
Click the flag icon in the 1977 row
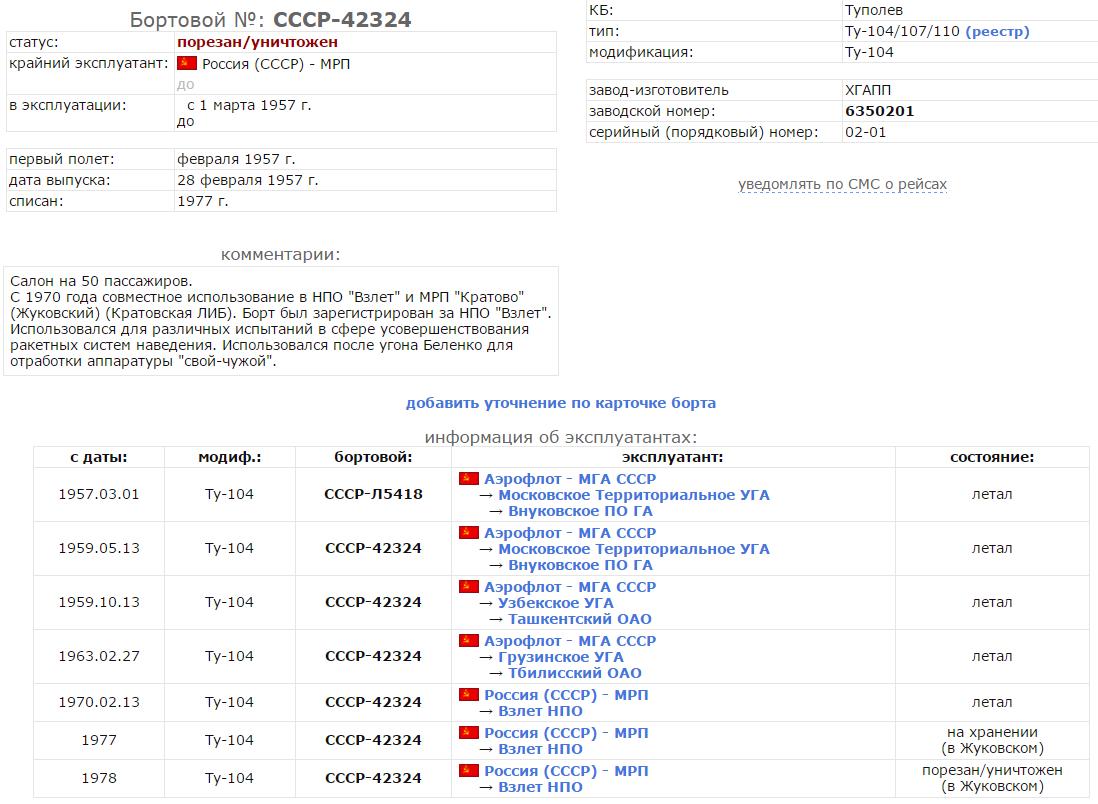[x=468, y=733]
